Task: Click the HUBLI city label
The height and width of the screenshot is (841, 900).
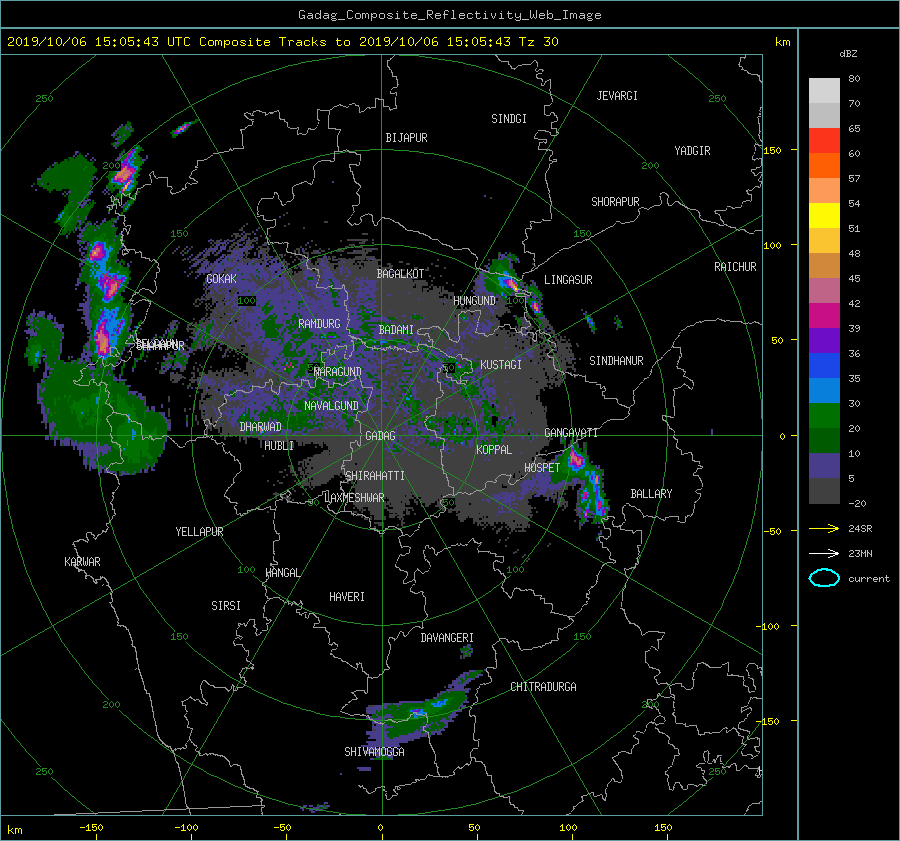Action: [279, 445]
